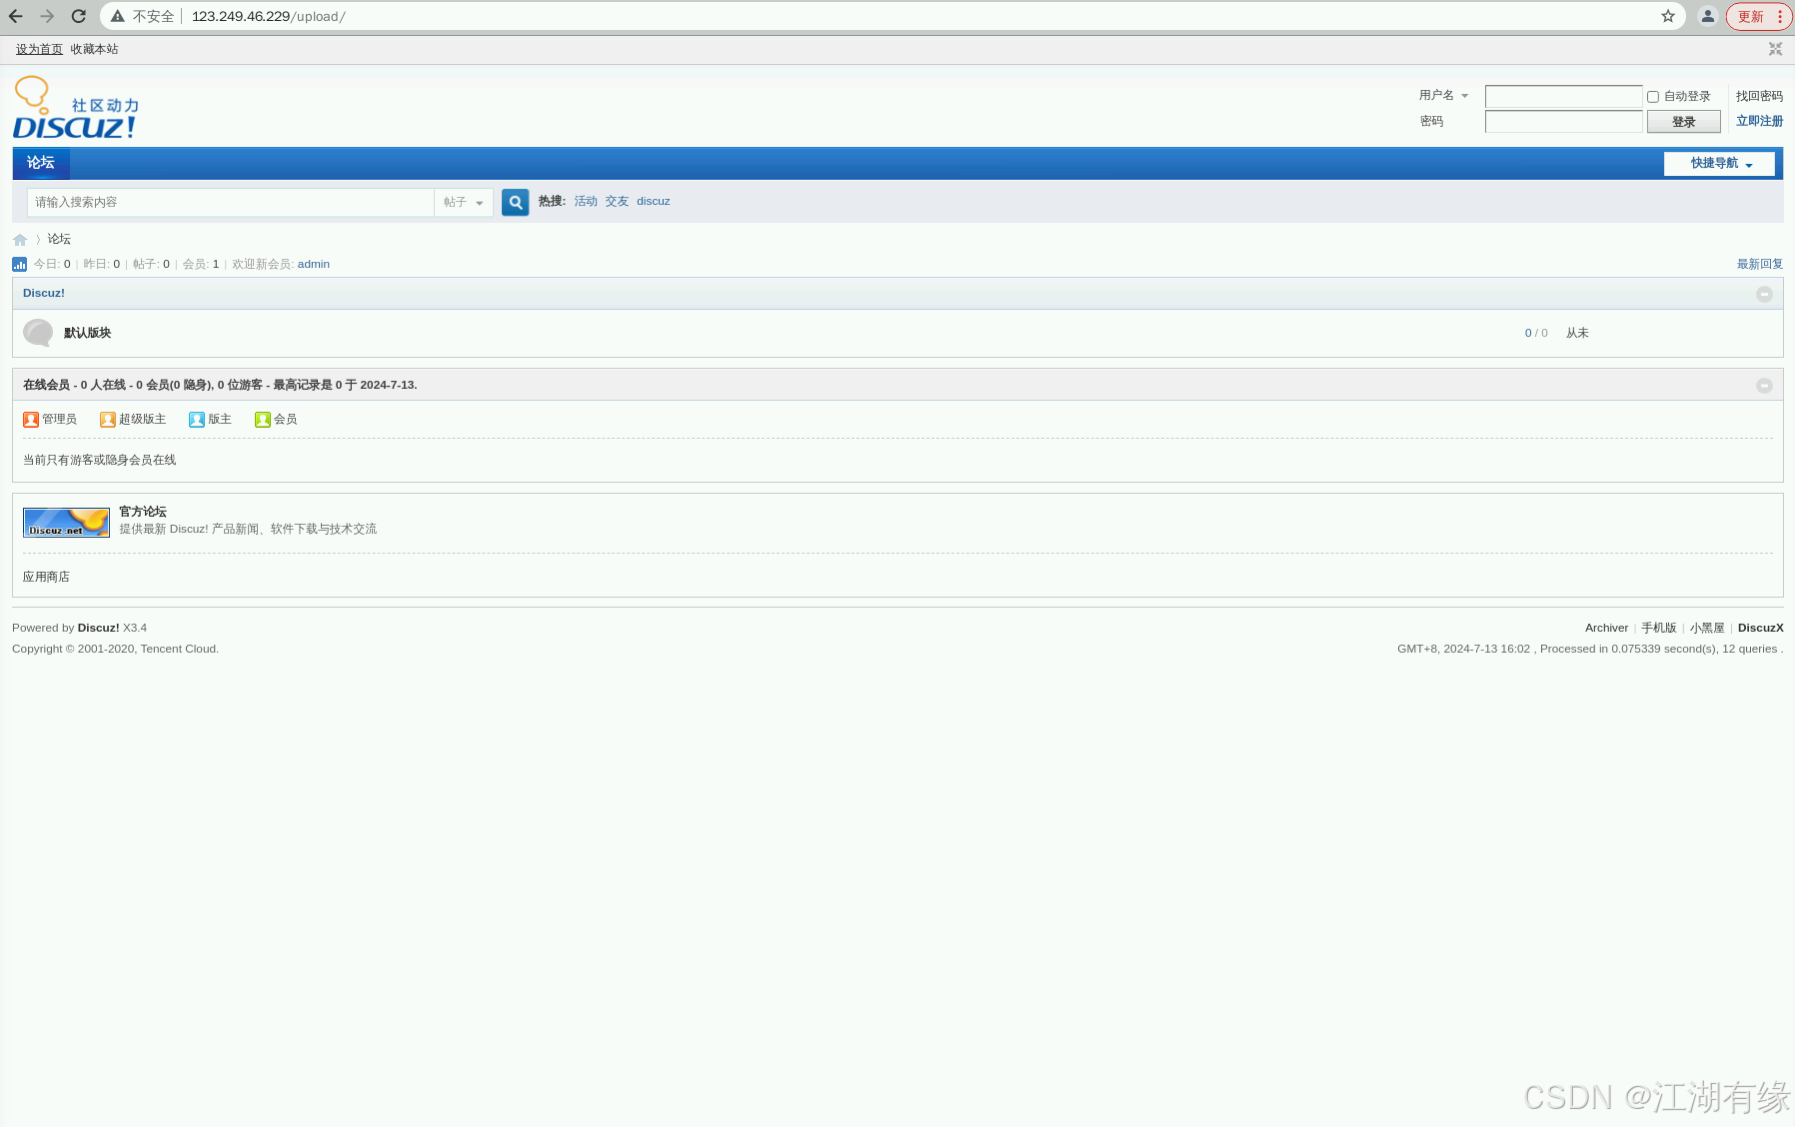
Task: Click the username input field
Action: coord(1563,97)
